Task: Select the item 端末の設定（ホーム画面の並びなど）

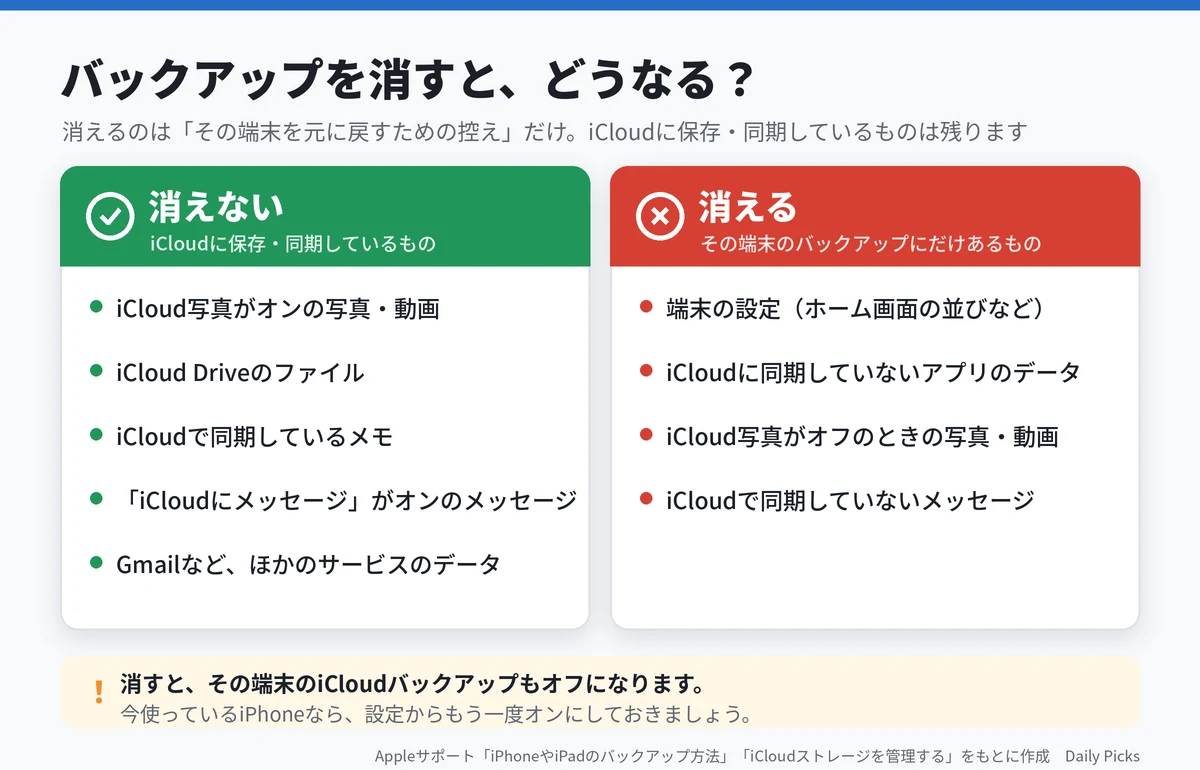Action: (856, 308)
